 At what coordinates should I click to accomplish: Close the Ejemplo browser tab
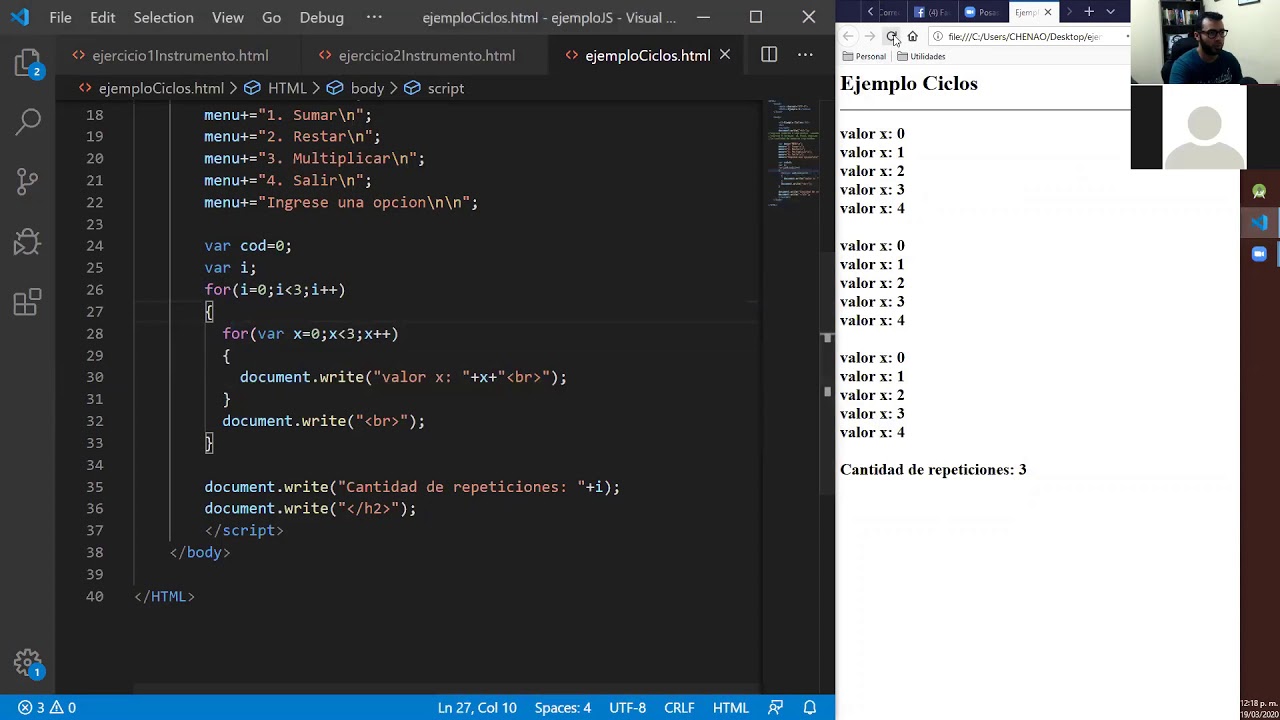1048,12
